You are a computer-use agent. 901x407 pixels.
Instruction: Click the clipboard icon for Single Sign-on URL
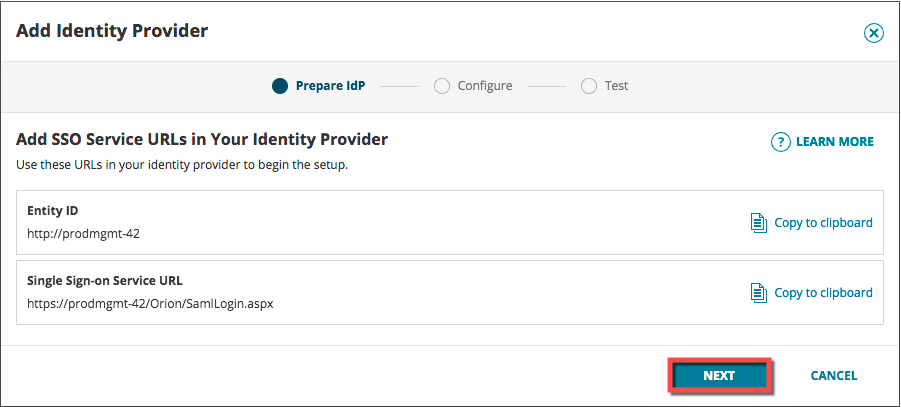click(x=759, y=293)
